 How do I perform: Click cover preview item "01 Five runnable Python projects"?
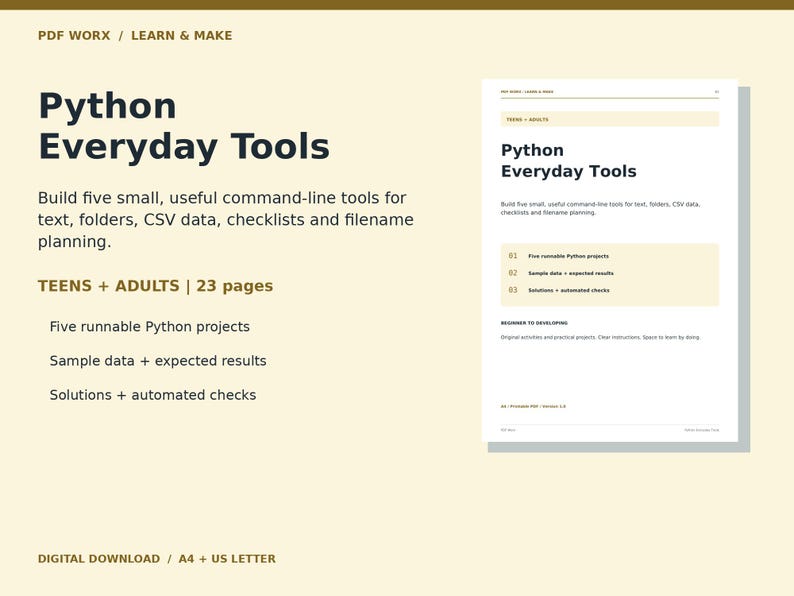point(559,256)
